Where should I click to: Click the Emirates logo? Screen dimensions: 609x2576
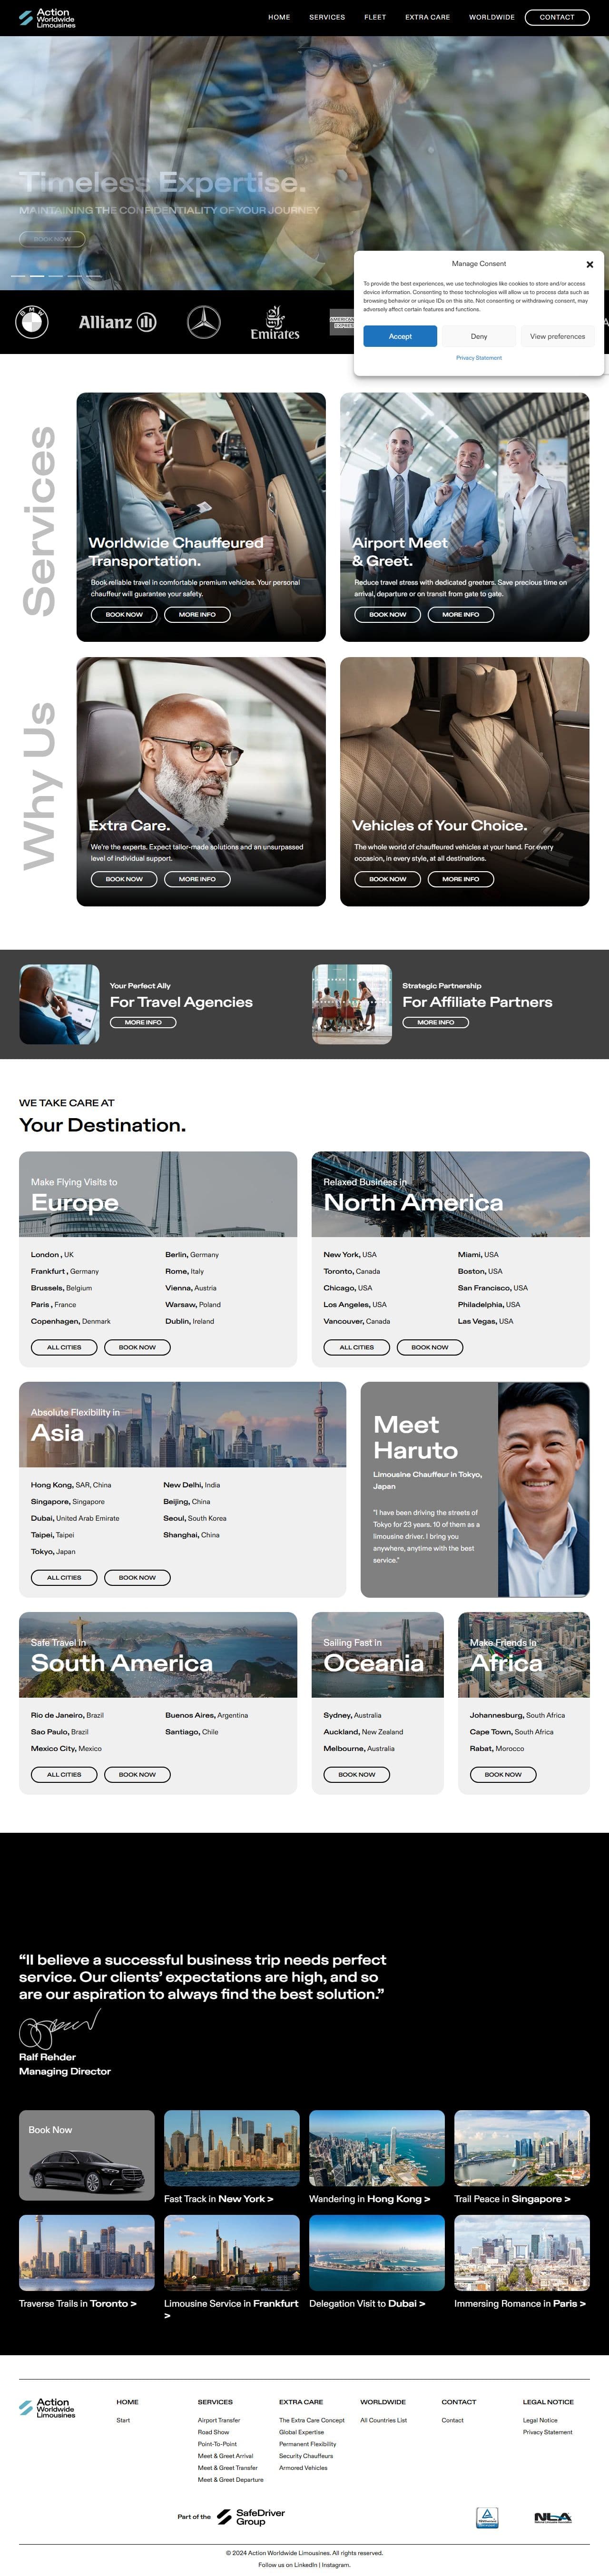(x=275, y=323)
